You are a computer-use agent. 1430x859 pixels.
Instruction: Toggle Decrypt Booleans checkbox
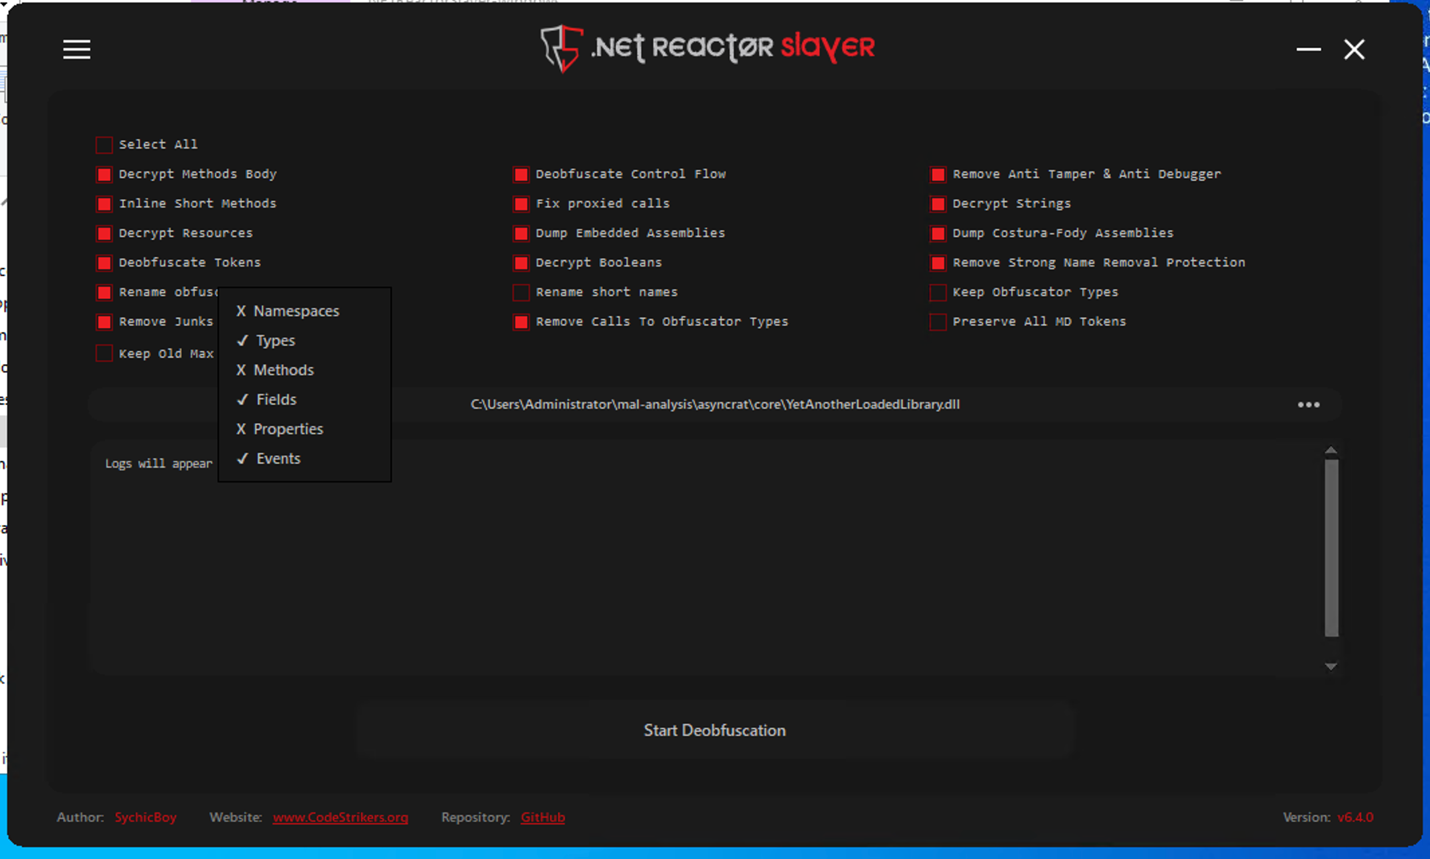coord(521,263)
